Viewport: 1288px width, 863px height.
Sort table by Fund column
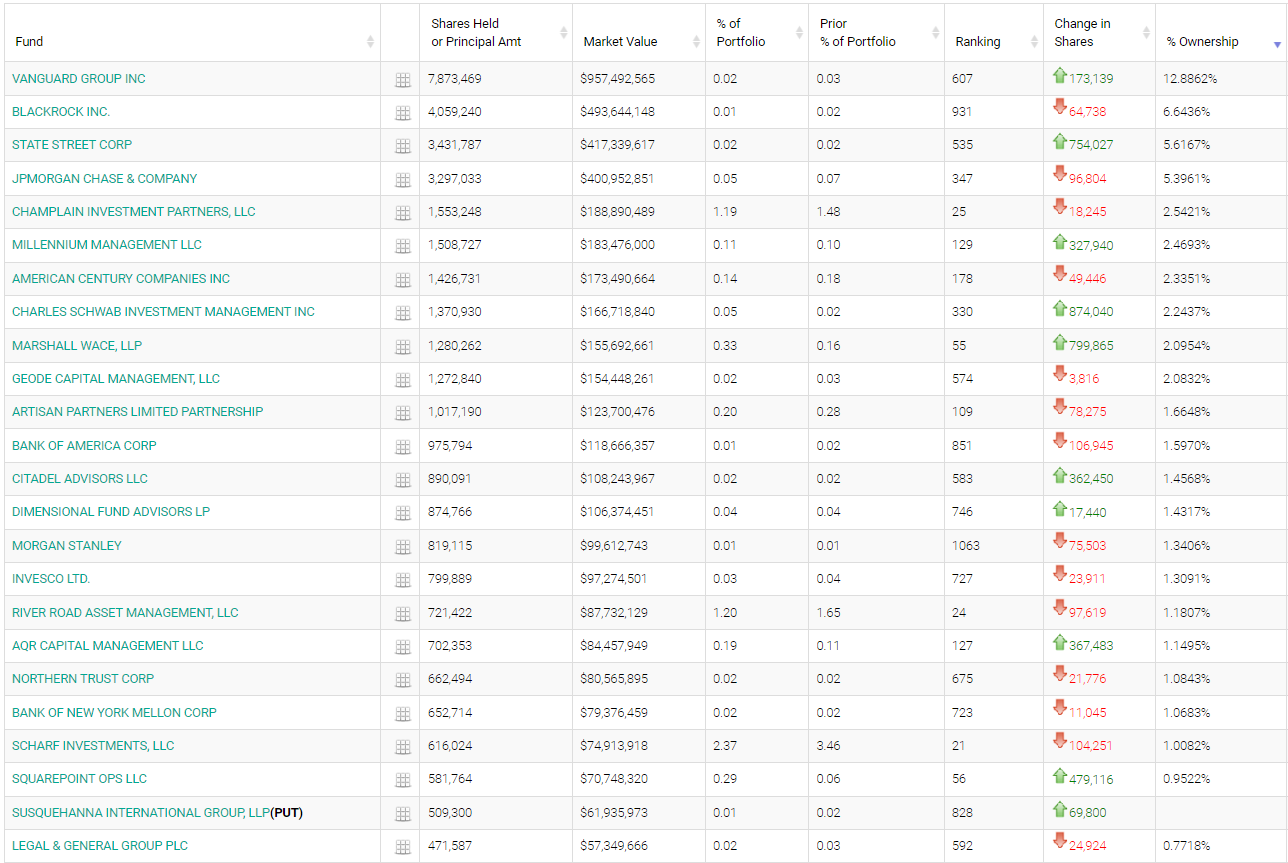coord(191,33)
